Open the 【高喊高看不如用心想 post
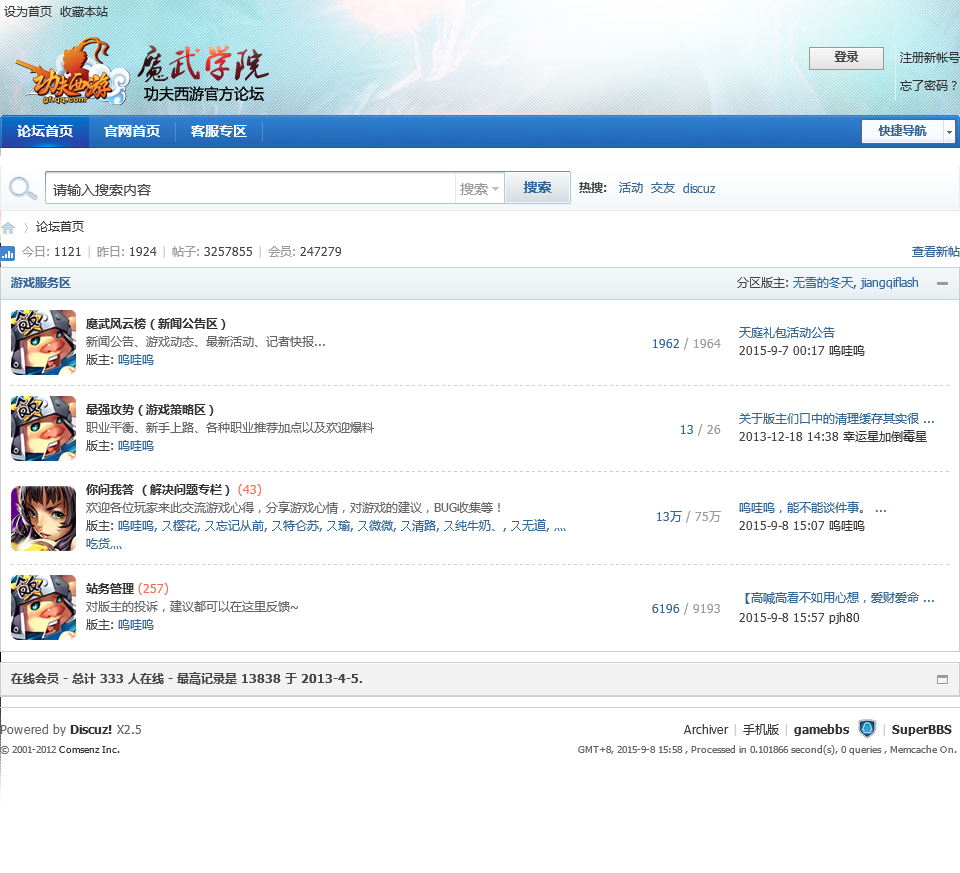 tap(836, 598)
